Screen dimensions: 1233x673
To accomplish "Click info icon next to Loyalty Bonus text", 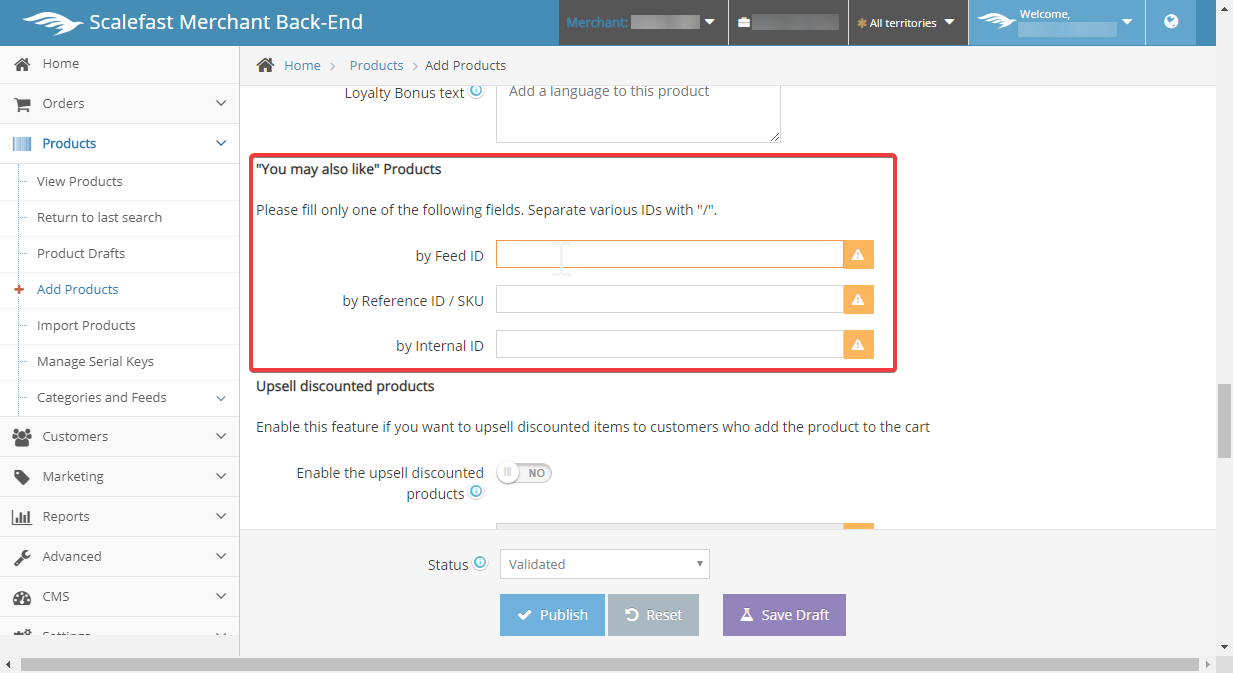I will [476, 91].
